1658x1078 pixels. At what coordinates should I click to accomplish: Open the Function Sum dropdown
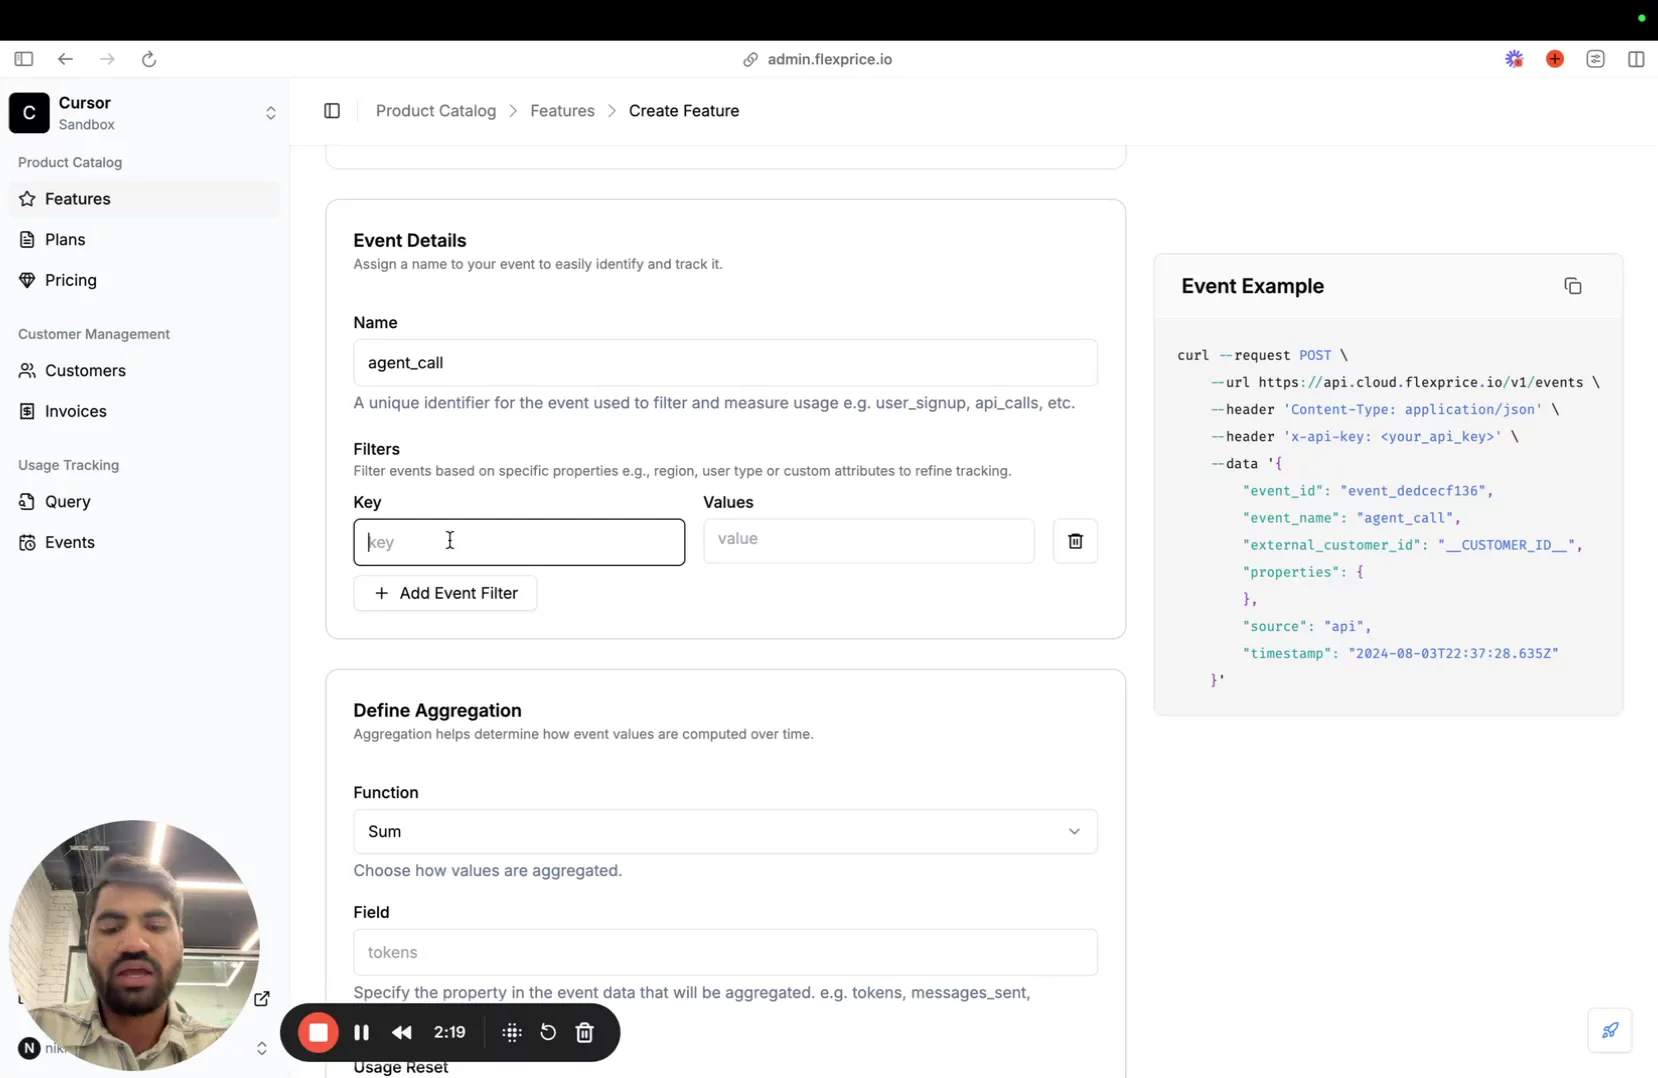pos(725,831)
